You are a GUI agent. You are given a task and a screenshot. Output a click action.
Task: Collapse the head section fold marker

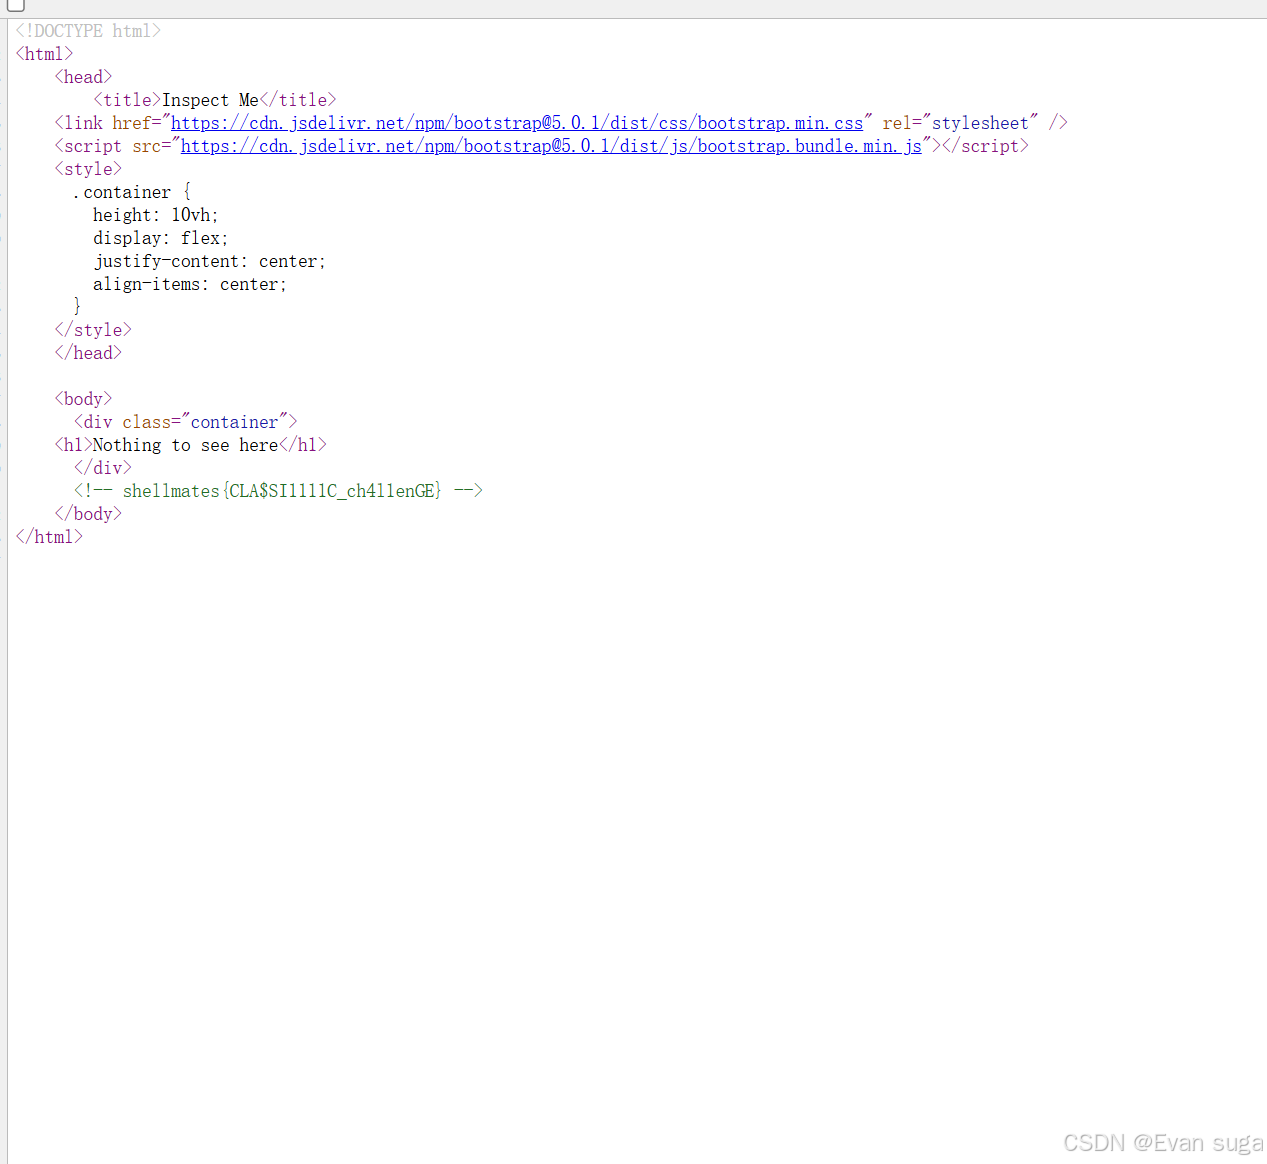click(4, 76)
